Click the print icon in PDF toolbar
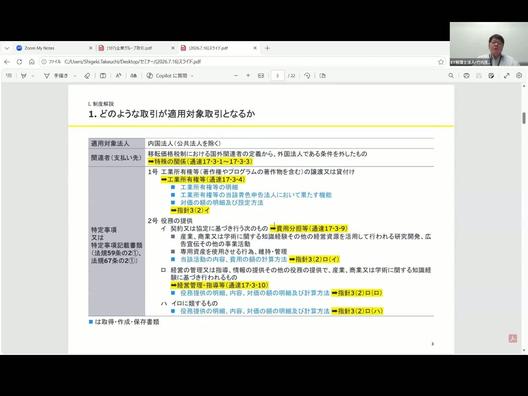Image resolution: width=528 pixels, height=396 pixels. coord(466,76)
